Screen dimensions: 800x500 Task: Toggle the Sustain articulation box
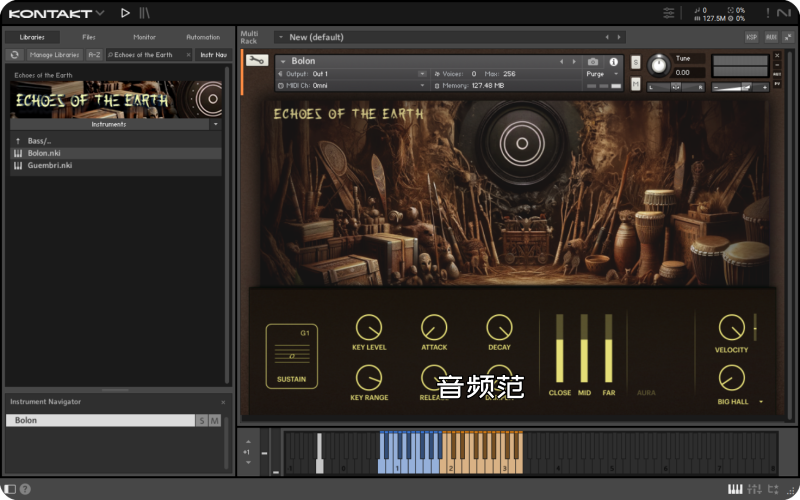coord(292,356)
